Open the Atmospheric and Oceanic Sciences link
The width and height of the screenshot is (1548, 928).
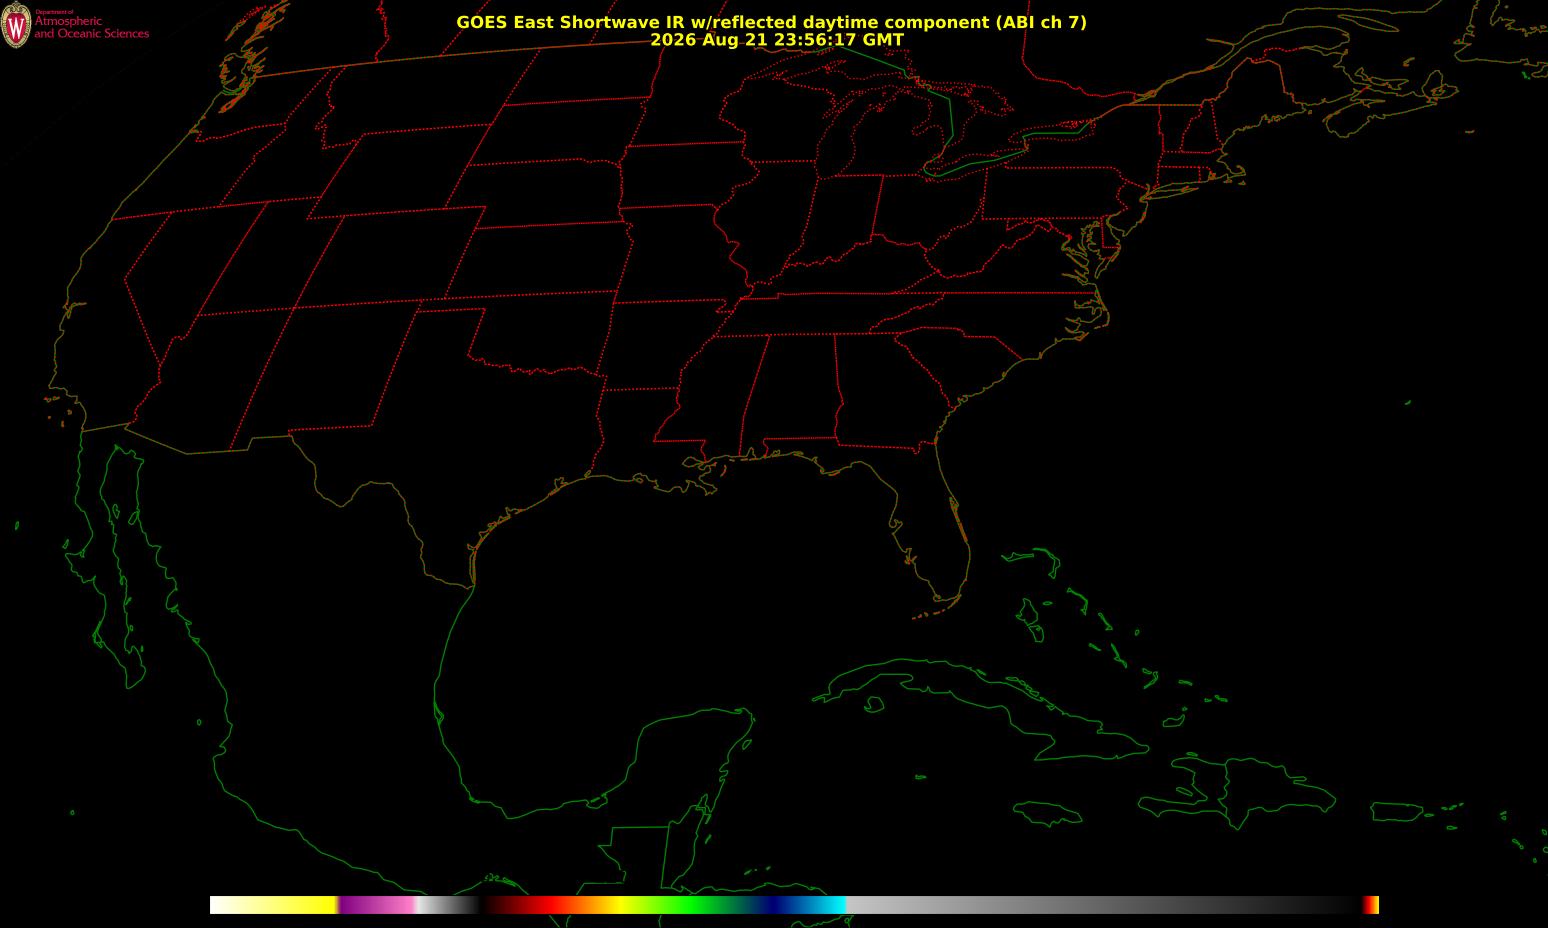(x=91, y=27)
